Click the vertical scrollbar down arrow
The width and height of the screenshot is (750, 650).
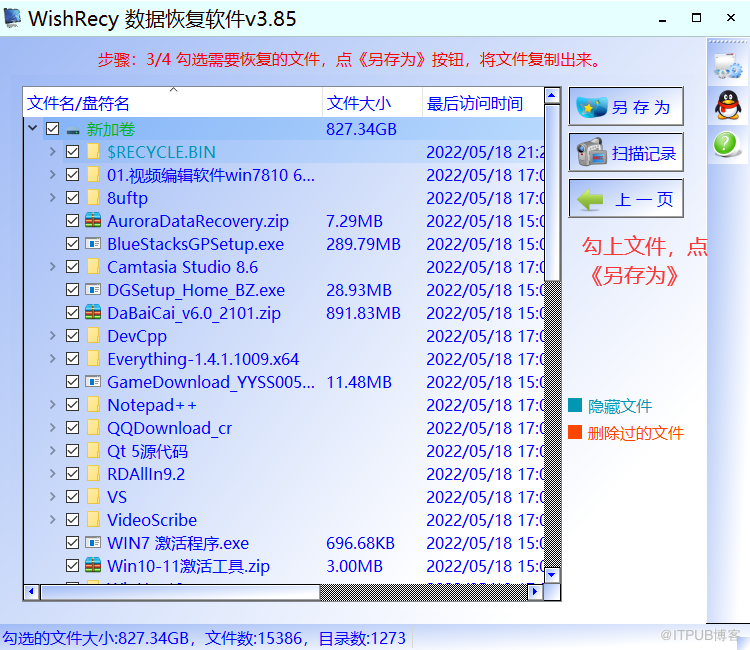551,574
